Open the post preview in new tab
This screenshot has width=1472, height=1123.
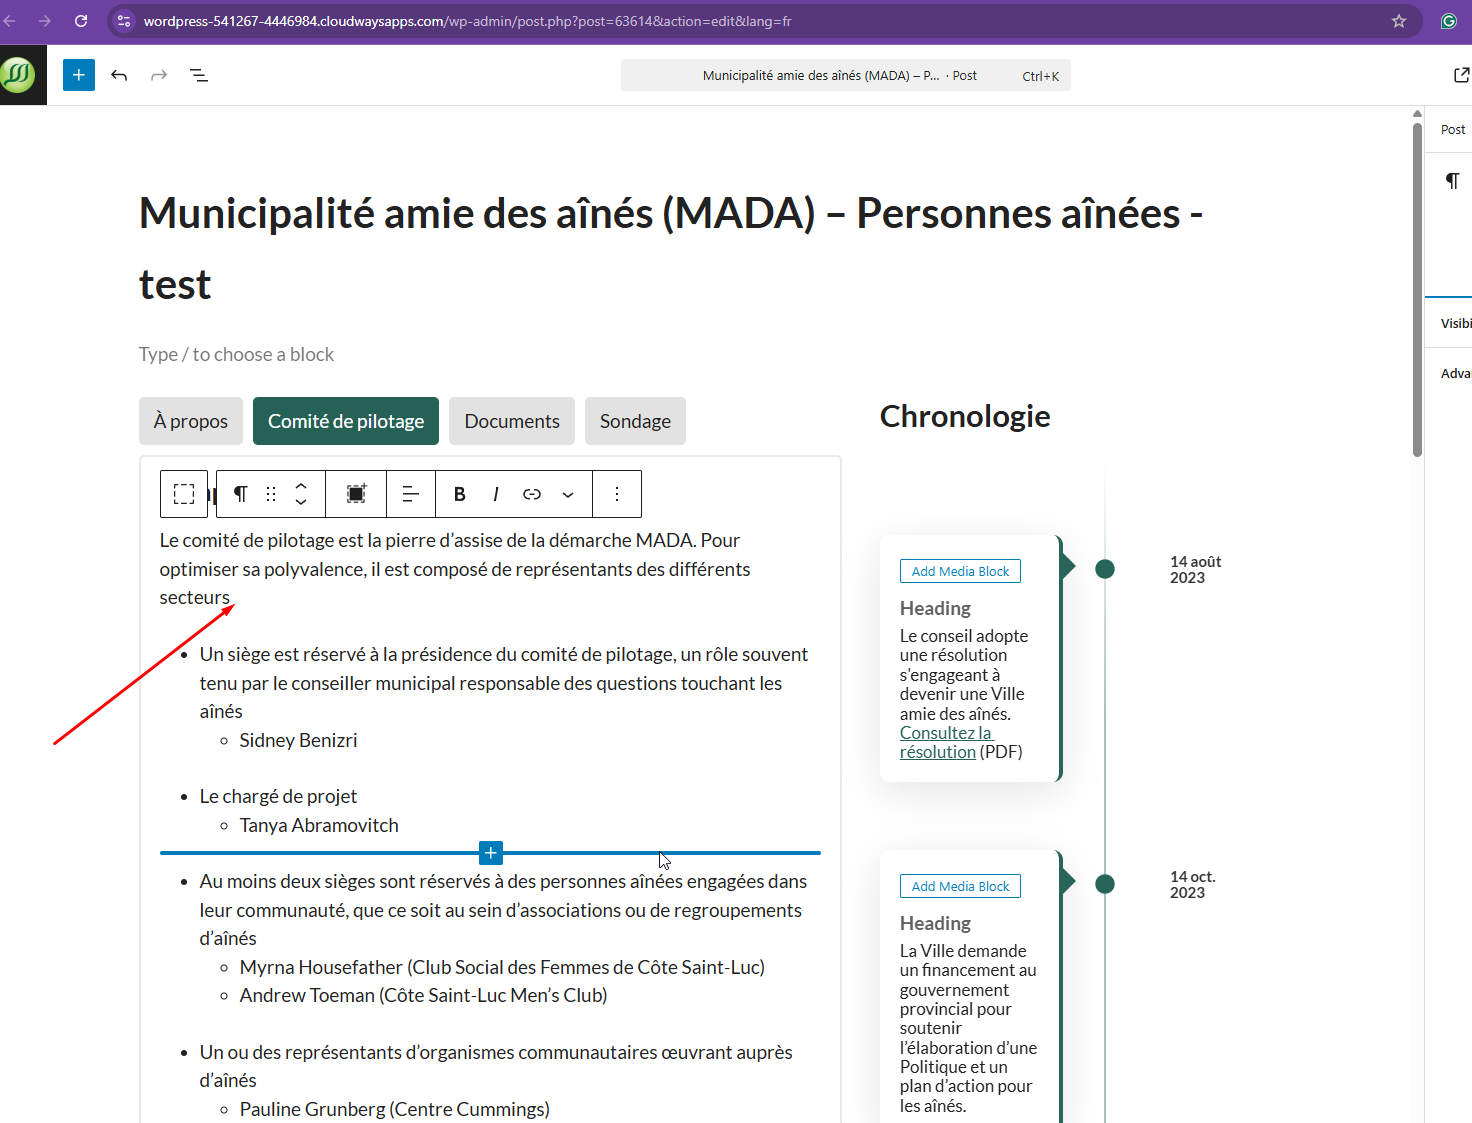pyautogui.click(x=1461, y=75)
